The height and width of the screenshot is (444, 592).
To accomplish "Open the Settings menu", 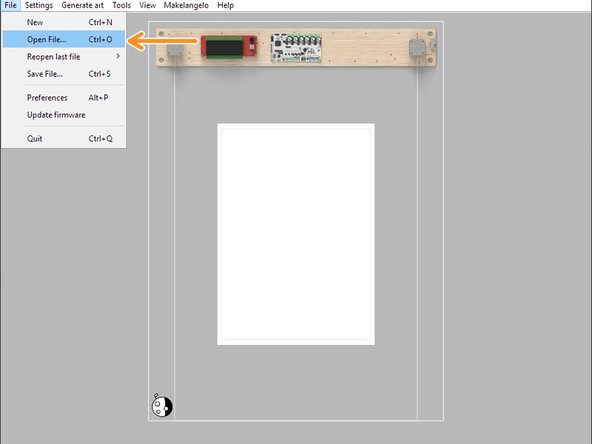I will pos(39,5).
